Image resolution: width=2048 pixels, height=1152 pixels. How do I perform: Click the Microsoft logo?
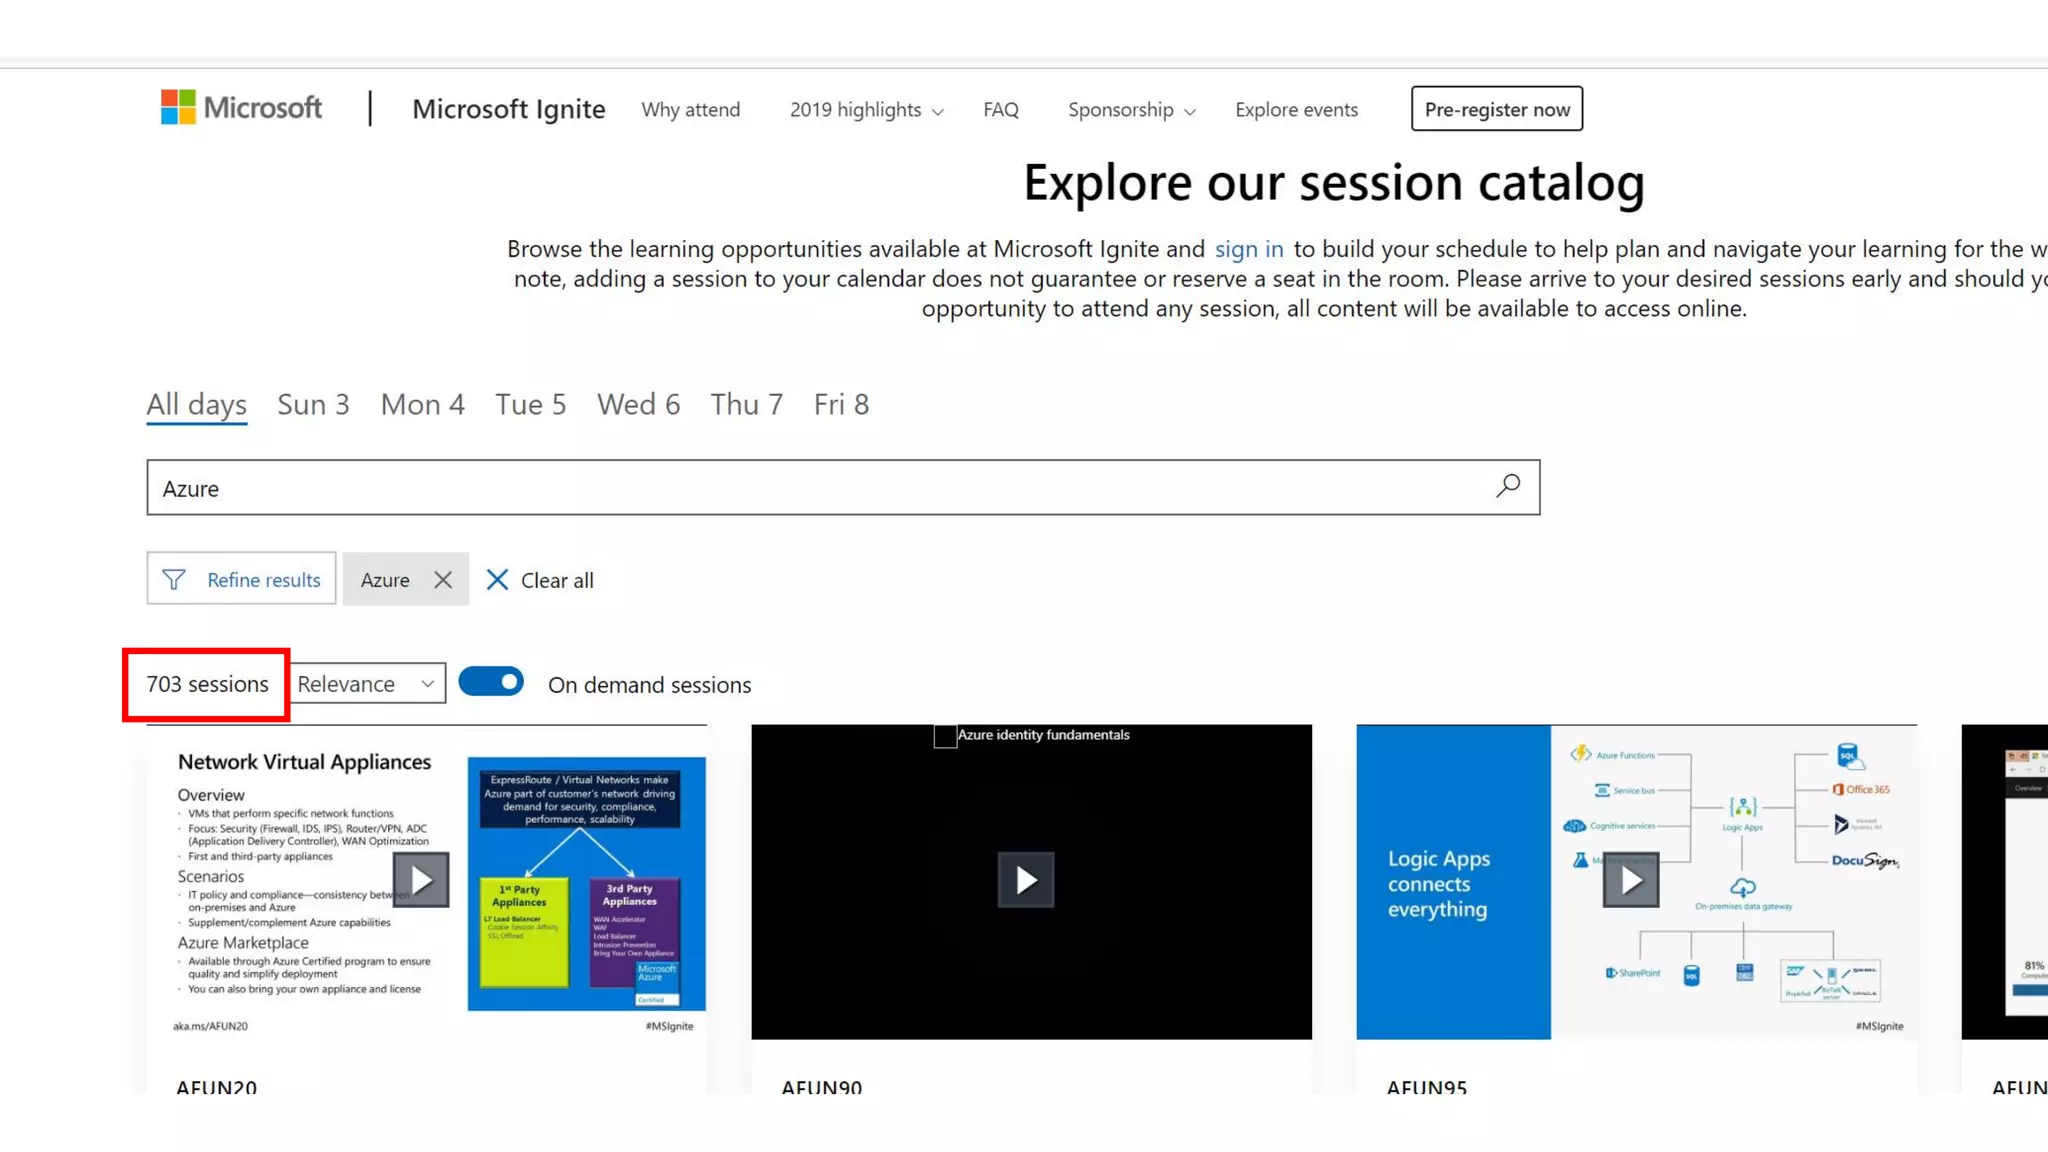241,107
